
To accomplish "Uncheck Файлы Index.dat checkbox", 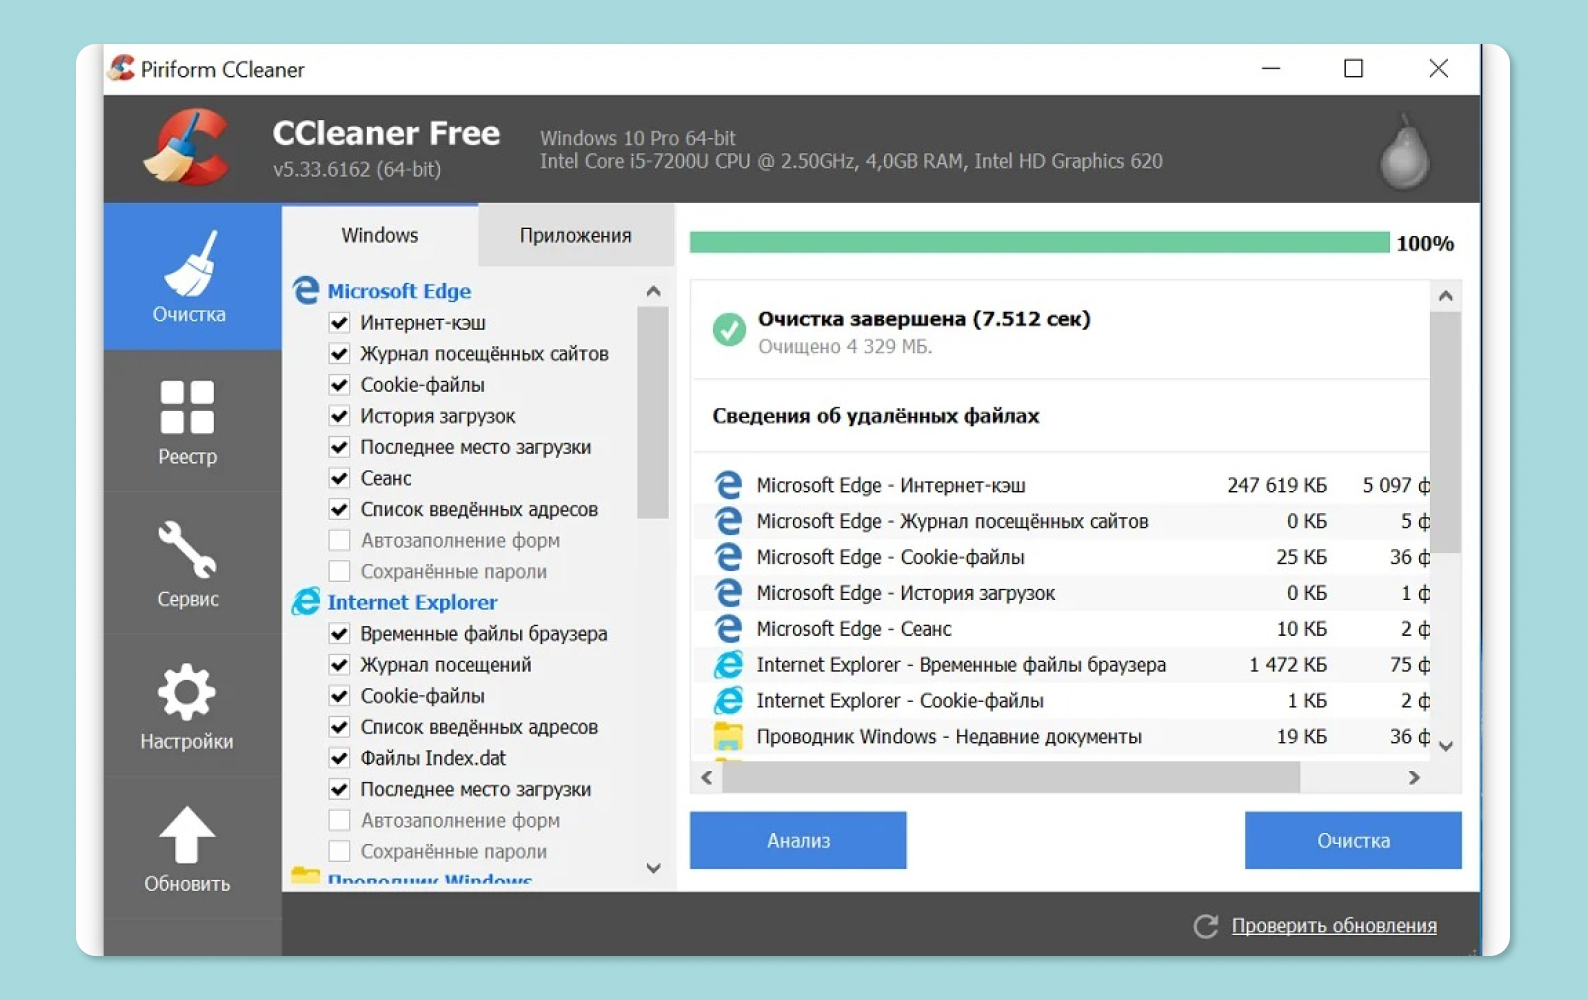I will tap(340, 758).
